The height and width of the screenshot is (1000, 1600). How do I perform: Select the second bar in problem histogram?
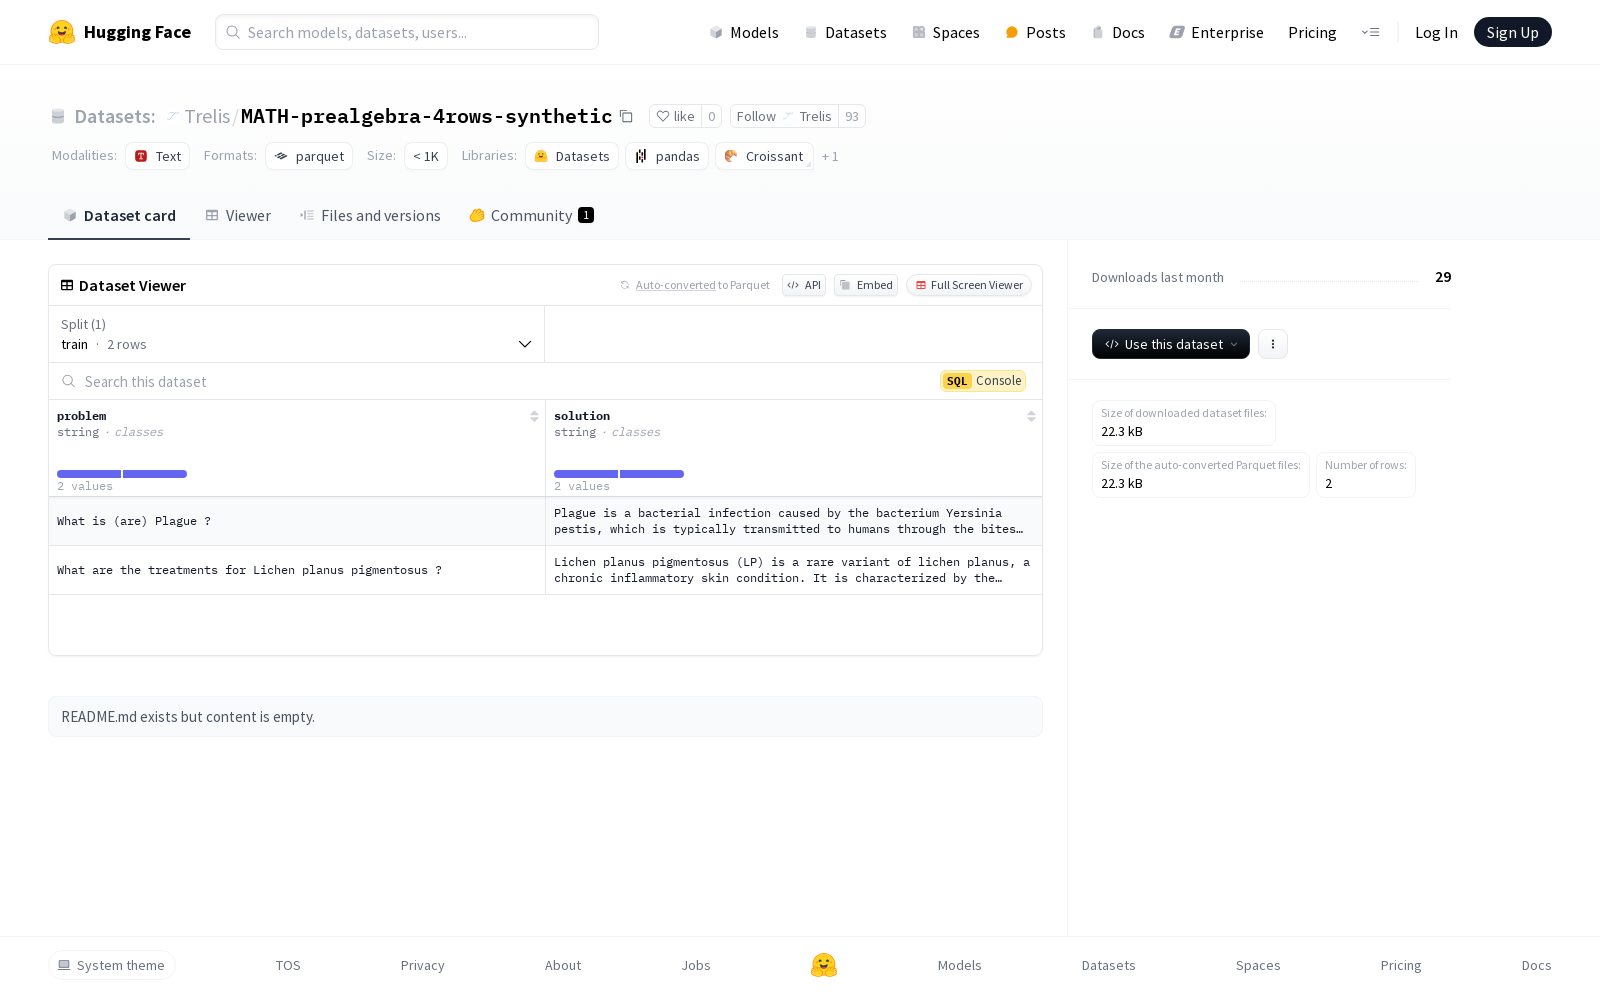click(155, 474)
